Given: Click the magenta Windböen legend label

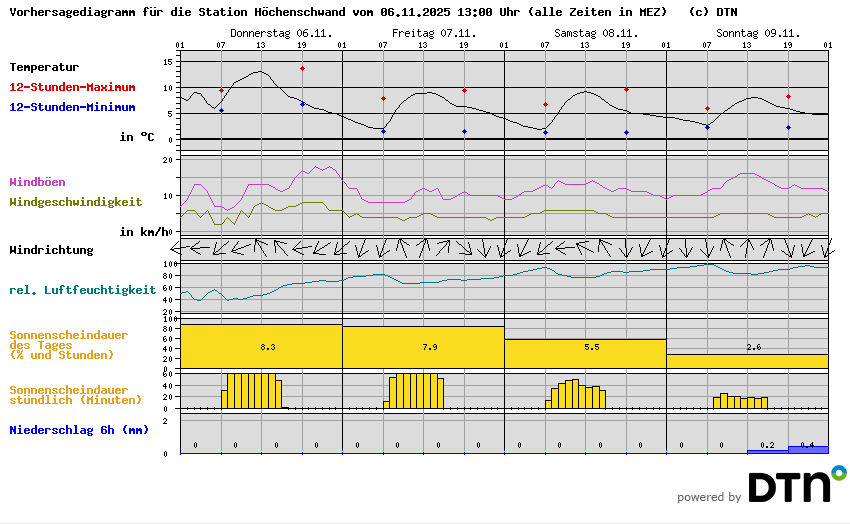Looking at the screenshot, I should tap(37, 182).
